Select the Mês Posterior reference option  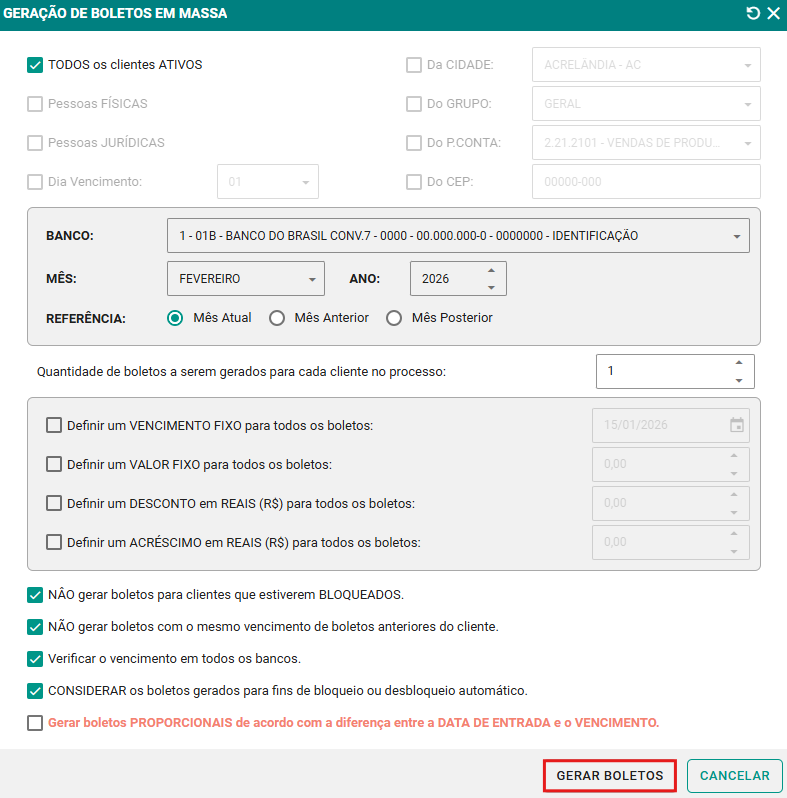394,318
